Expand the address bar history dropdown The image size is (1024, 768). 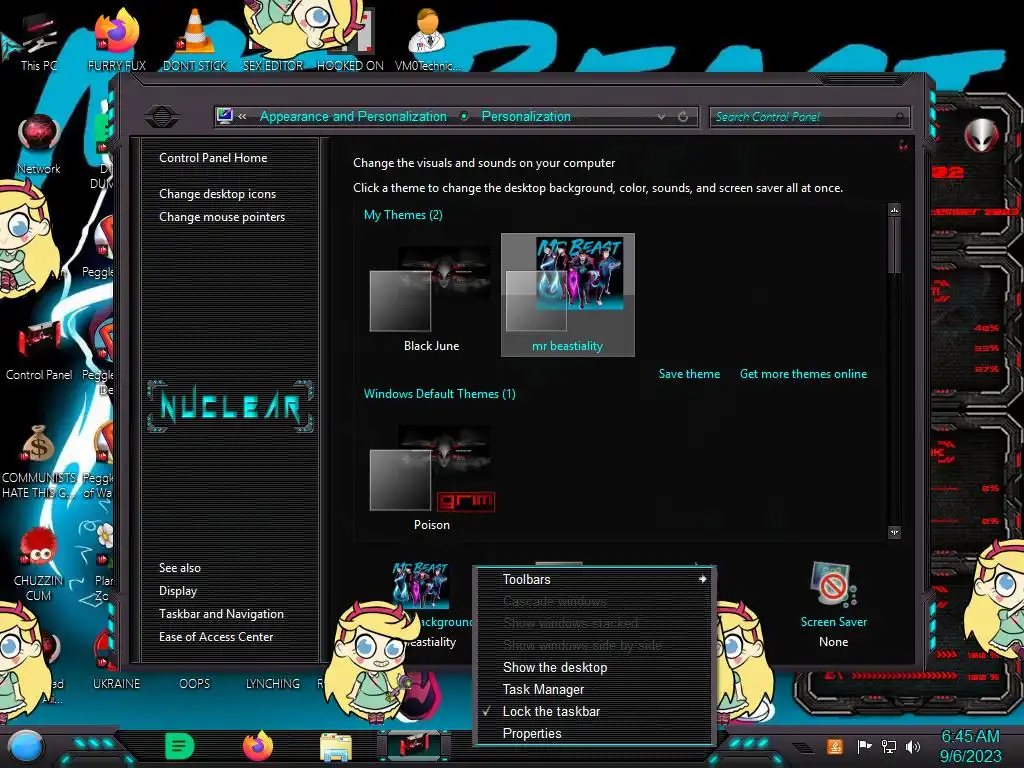point(662,116)
